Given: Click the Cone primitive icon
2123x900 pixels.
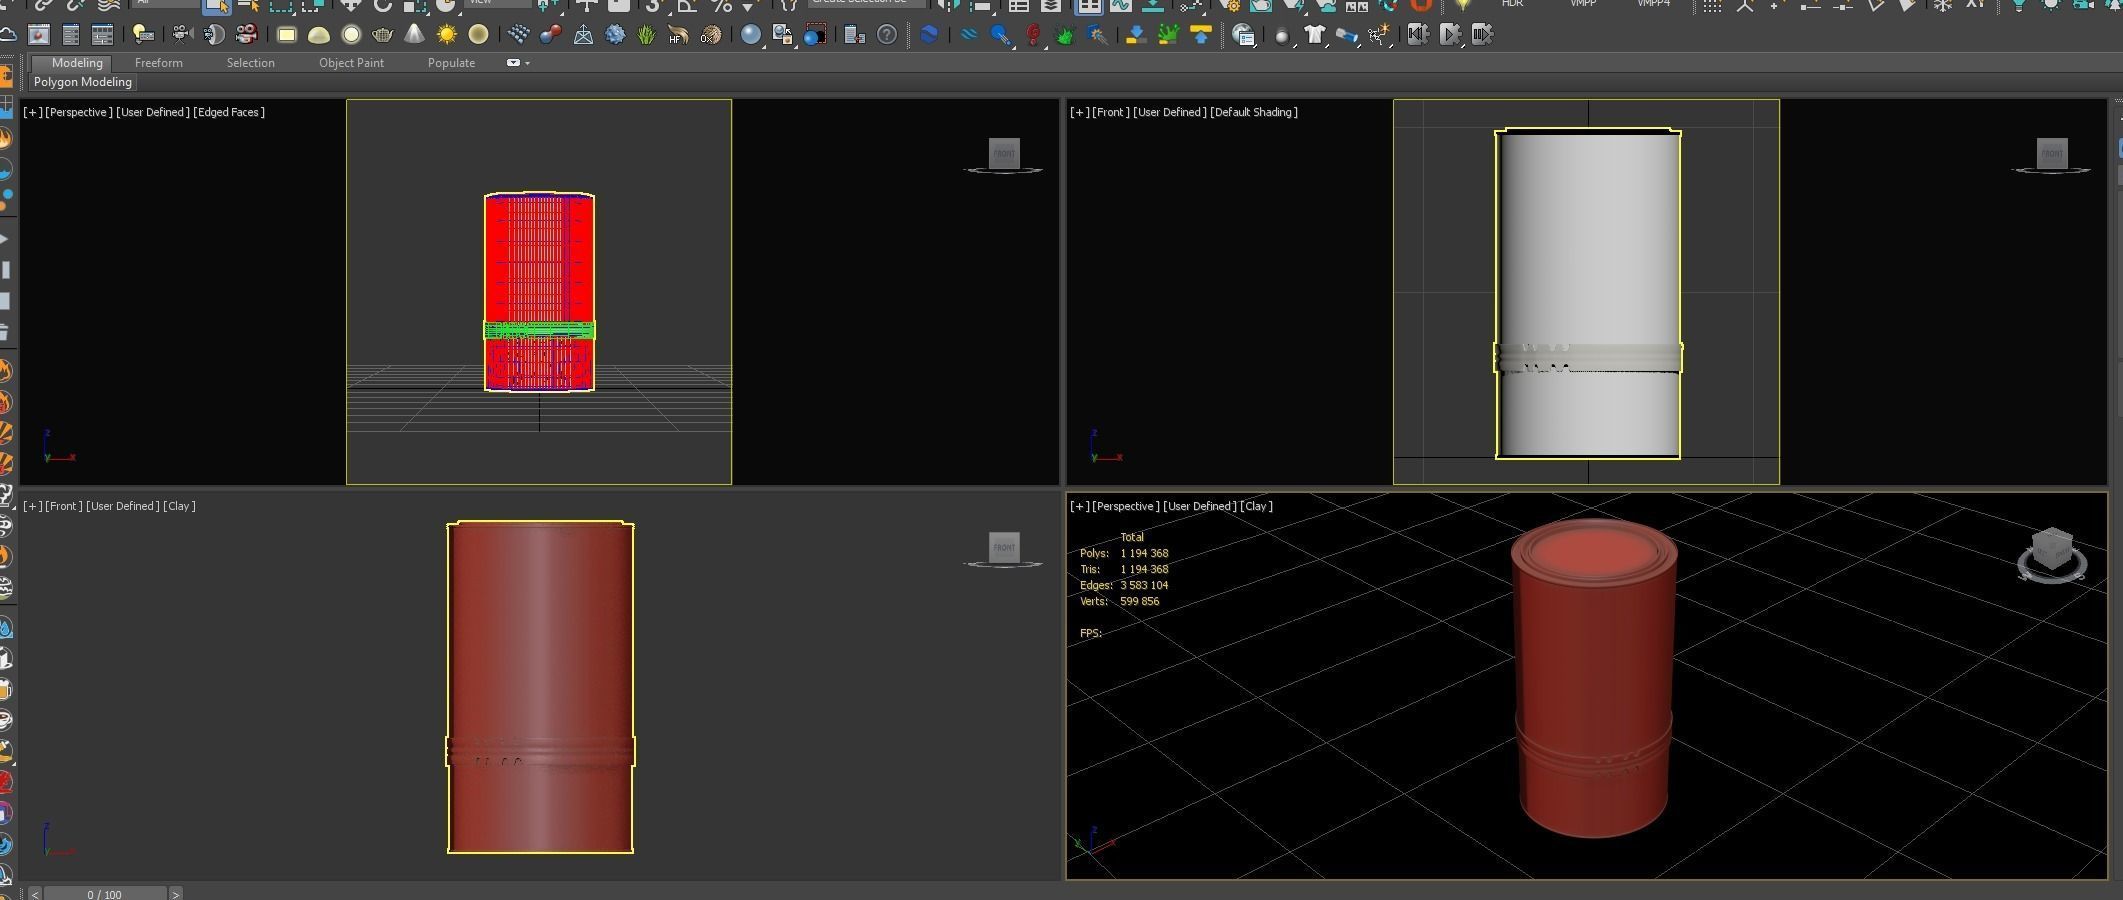Looking at the screenshot, I should [414, 35].
